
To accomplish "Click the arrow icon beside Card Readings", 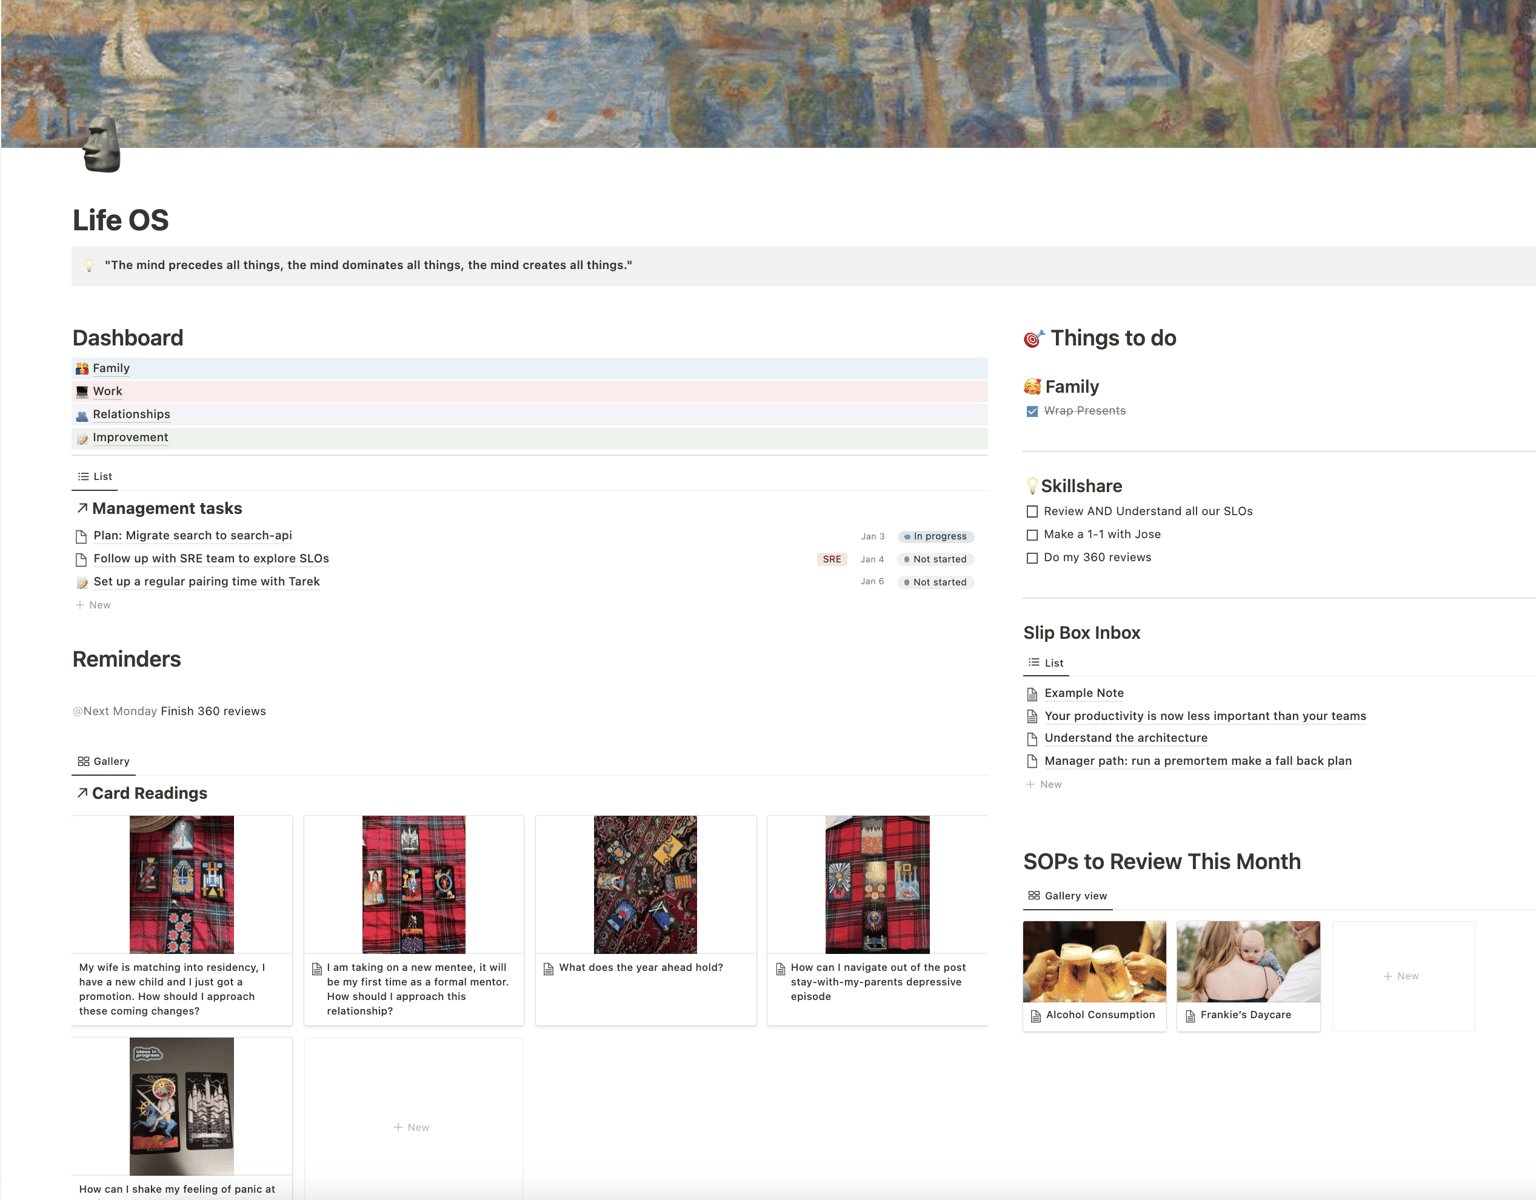I will pyautogui.click(x=82, y=793).
